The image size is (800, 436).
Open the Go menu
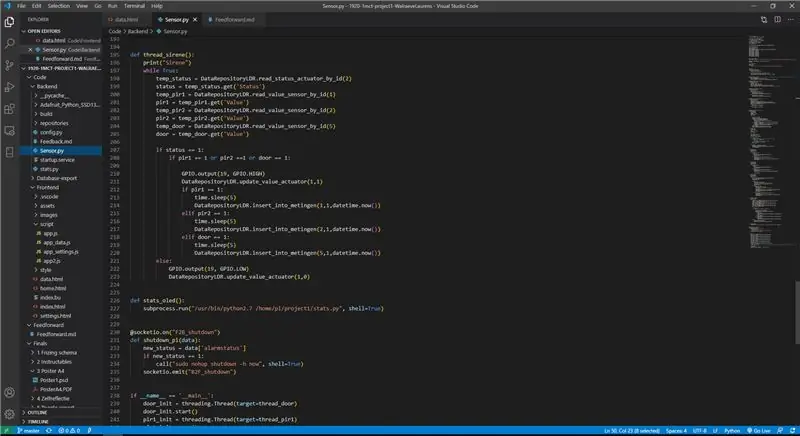(97, 6)
